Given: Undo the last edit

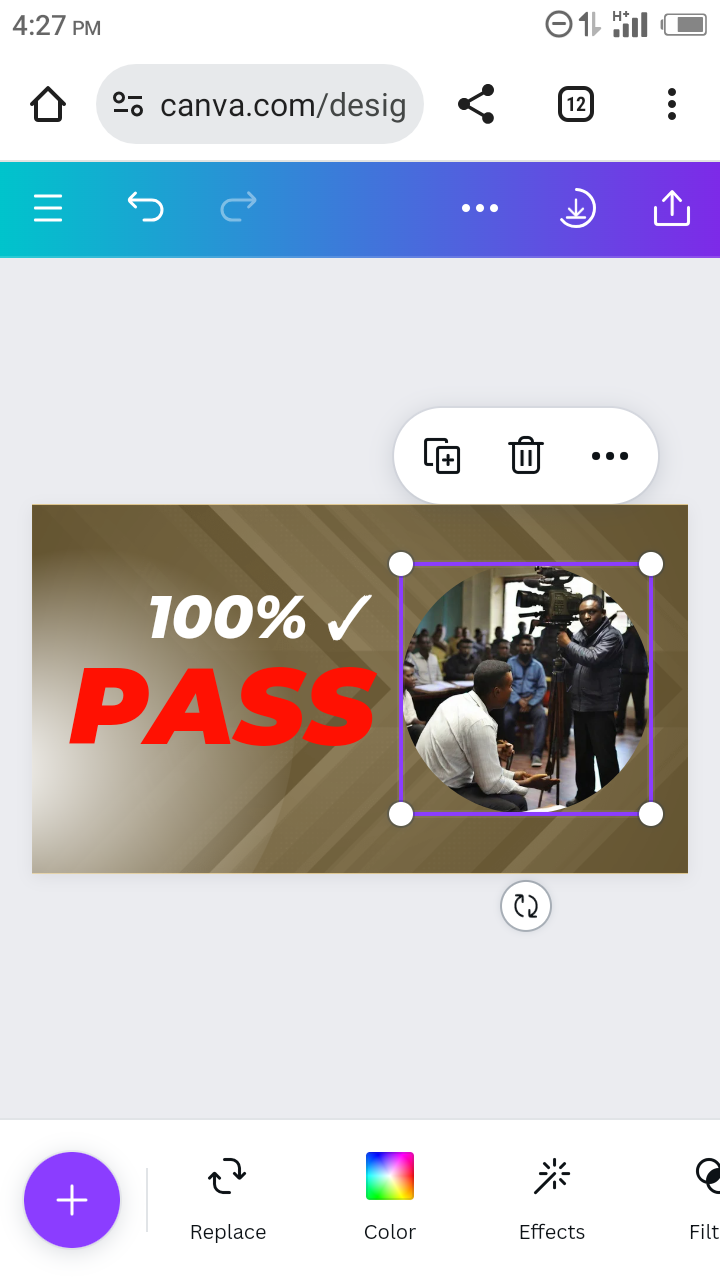Looking at the screenshot, I should pyautogui.click(x=145, y=207).
